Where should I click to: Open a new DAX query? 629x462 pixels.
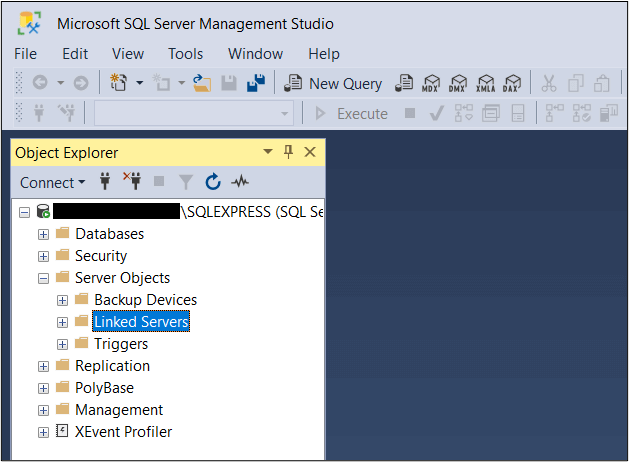tap(512, 84)
